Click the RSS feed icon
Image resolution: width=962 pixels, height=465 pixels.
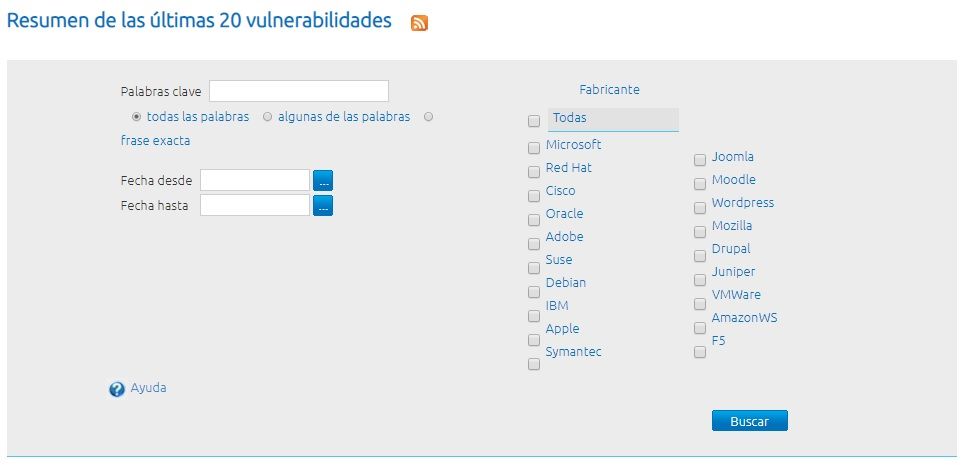420,23
